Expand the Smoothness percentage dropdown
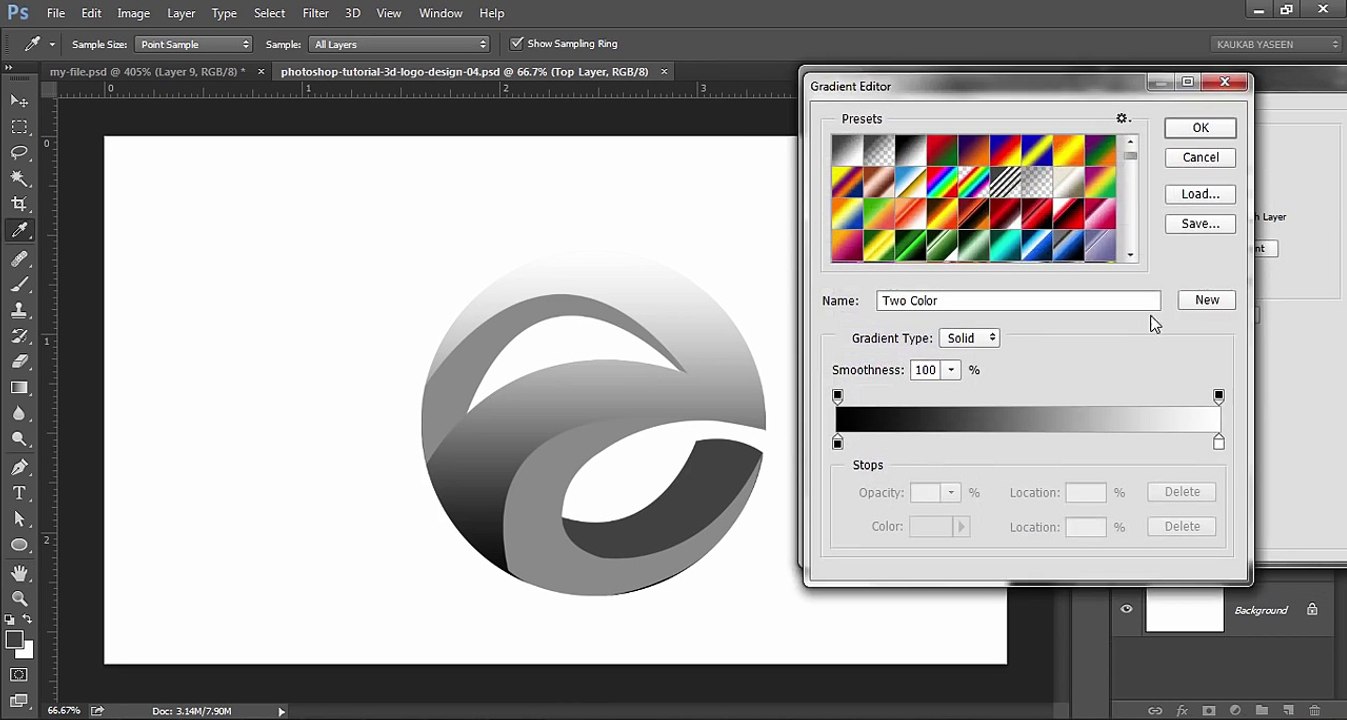 coord(951,370)
